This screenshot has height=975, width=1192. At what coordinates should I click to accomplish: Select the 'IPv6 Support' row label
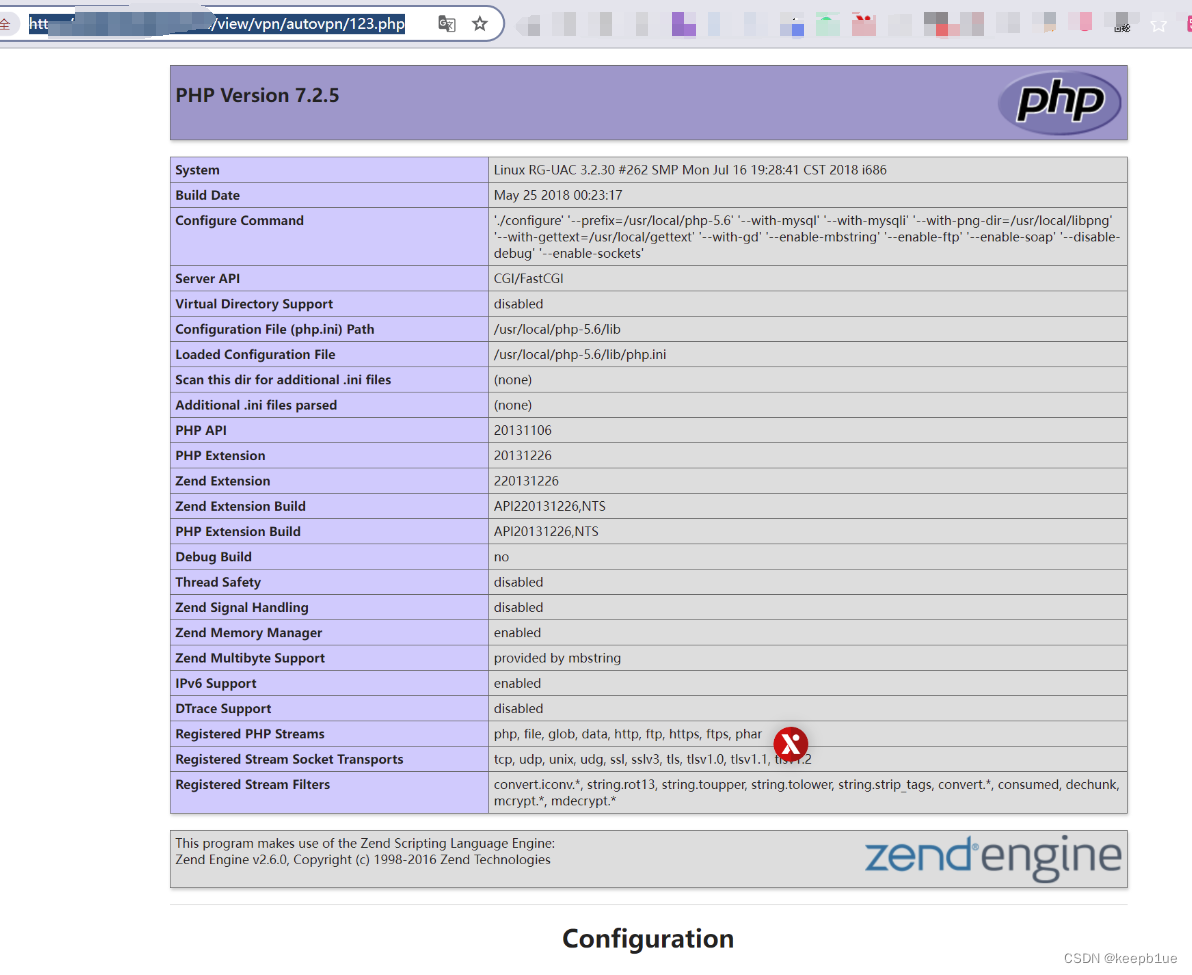[x=216, y=684]
